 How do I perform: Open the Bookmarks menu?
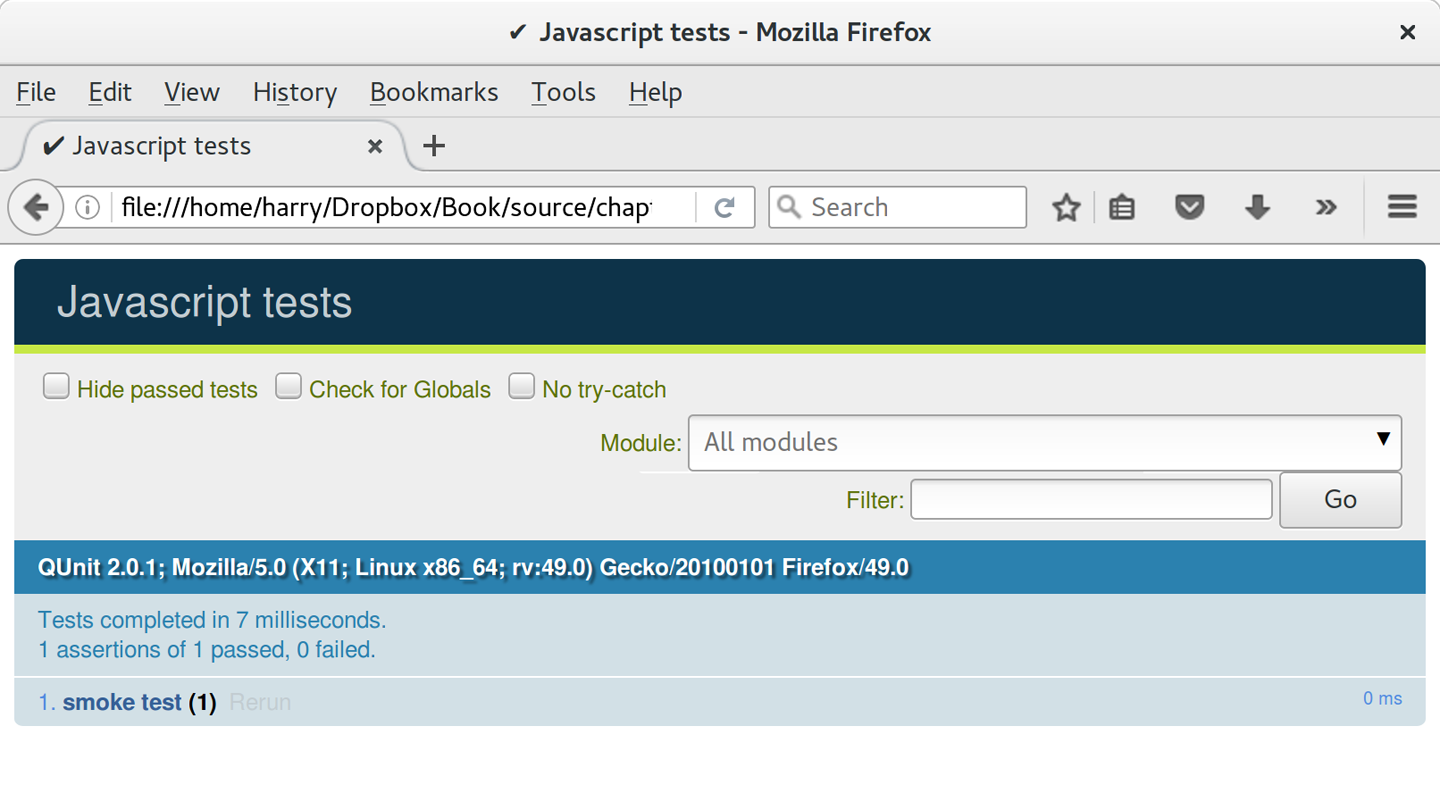(x=434, y=92)
